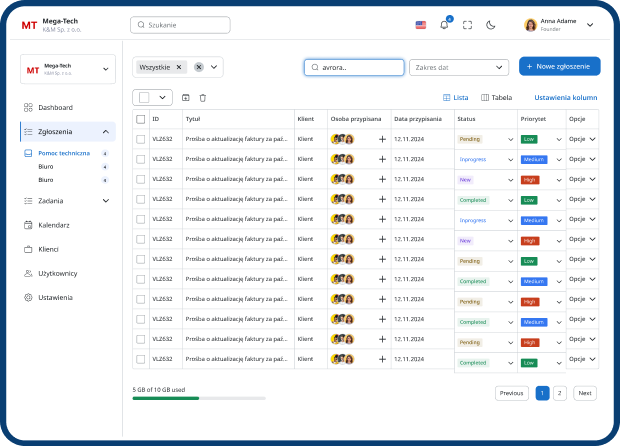Check the last table row checkbox
This screenshot has width=620, height=446.
pos(141,358)
